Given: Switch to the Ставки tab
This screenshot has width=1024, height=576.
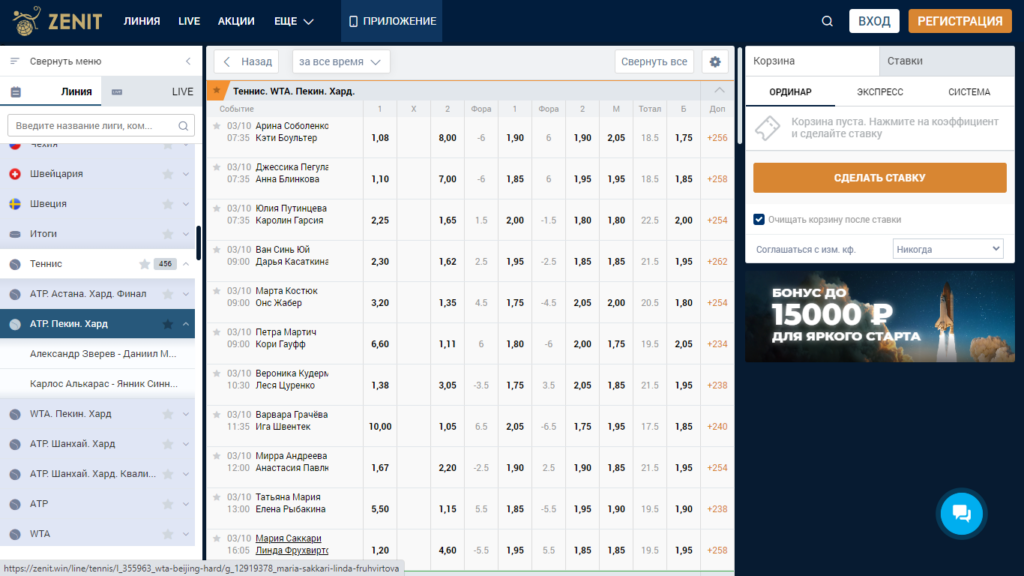Looking at the screenshot, I should [946, 61].
